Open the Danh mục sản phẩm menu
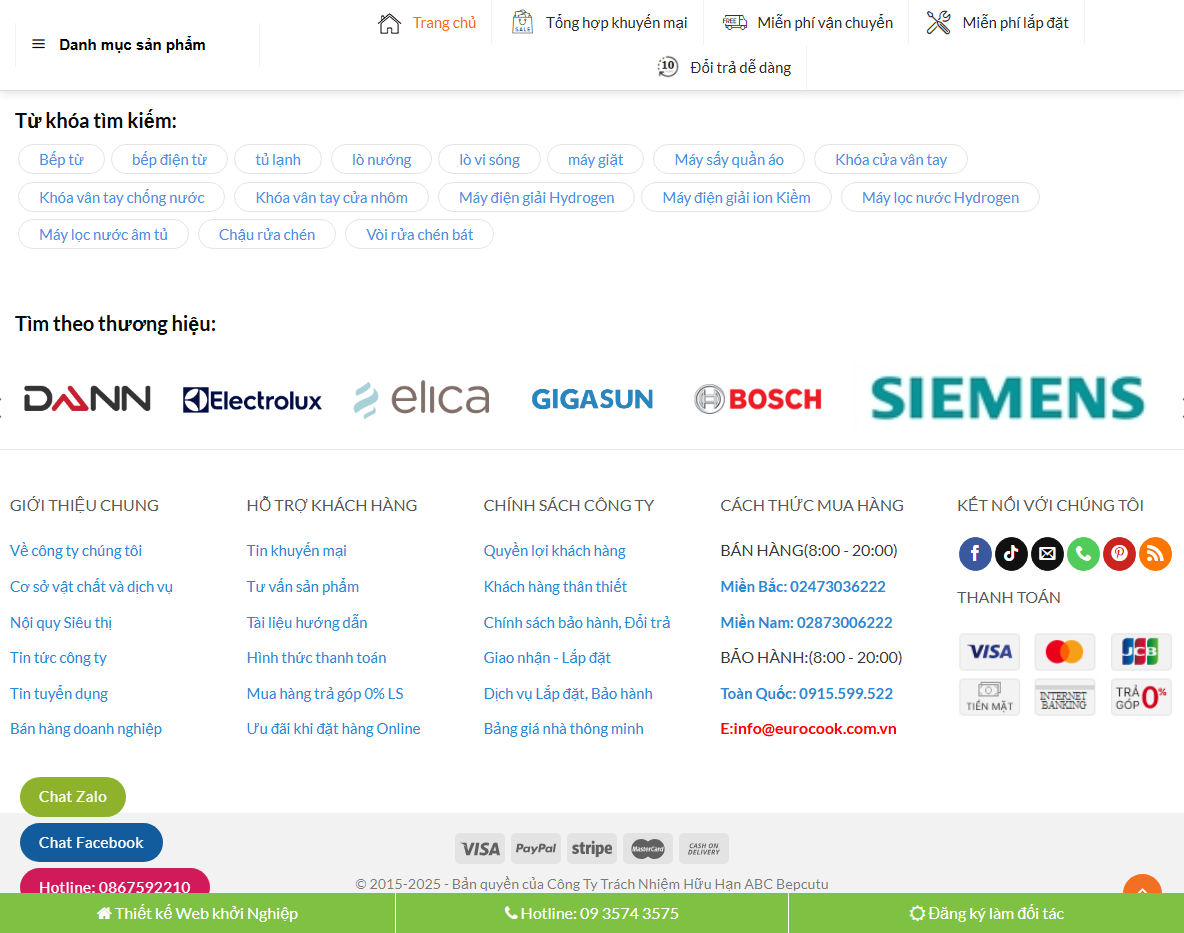This screenshot has width=1184, height=933. pos(119,45)
